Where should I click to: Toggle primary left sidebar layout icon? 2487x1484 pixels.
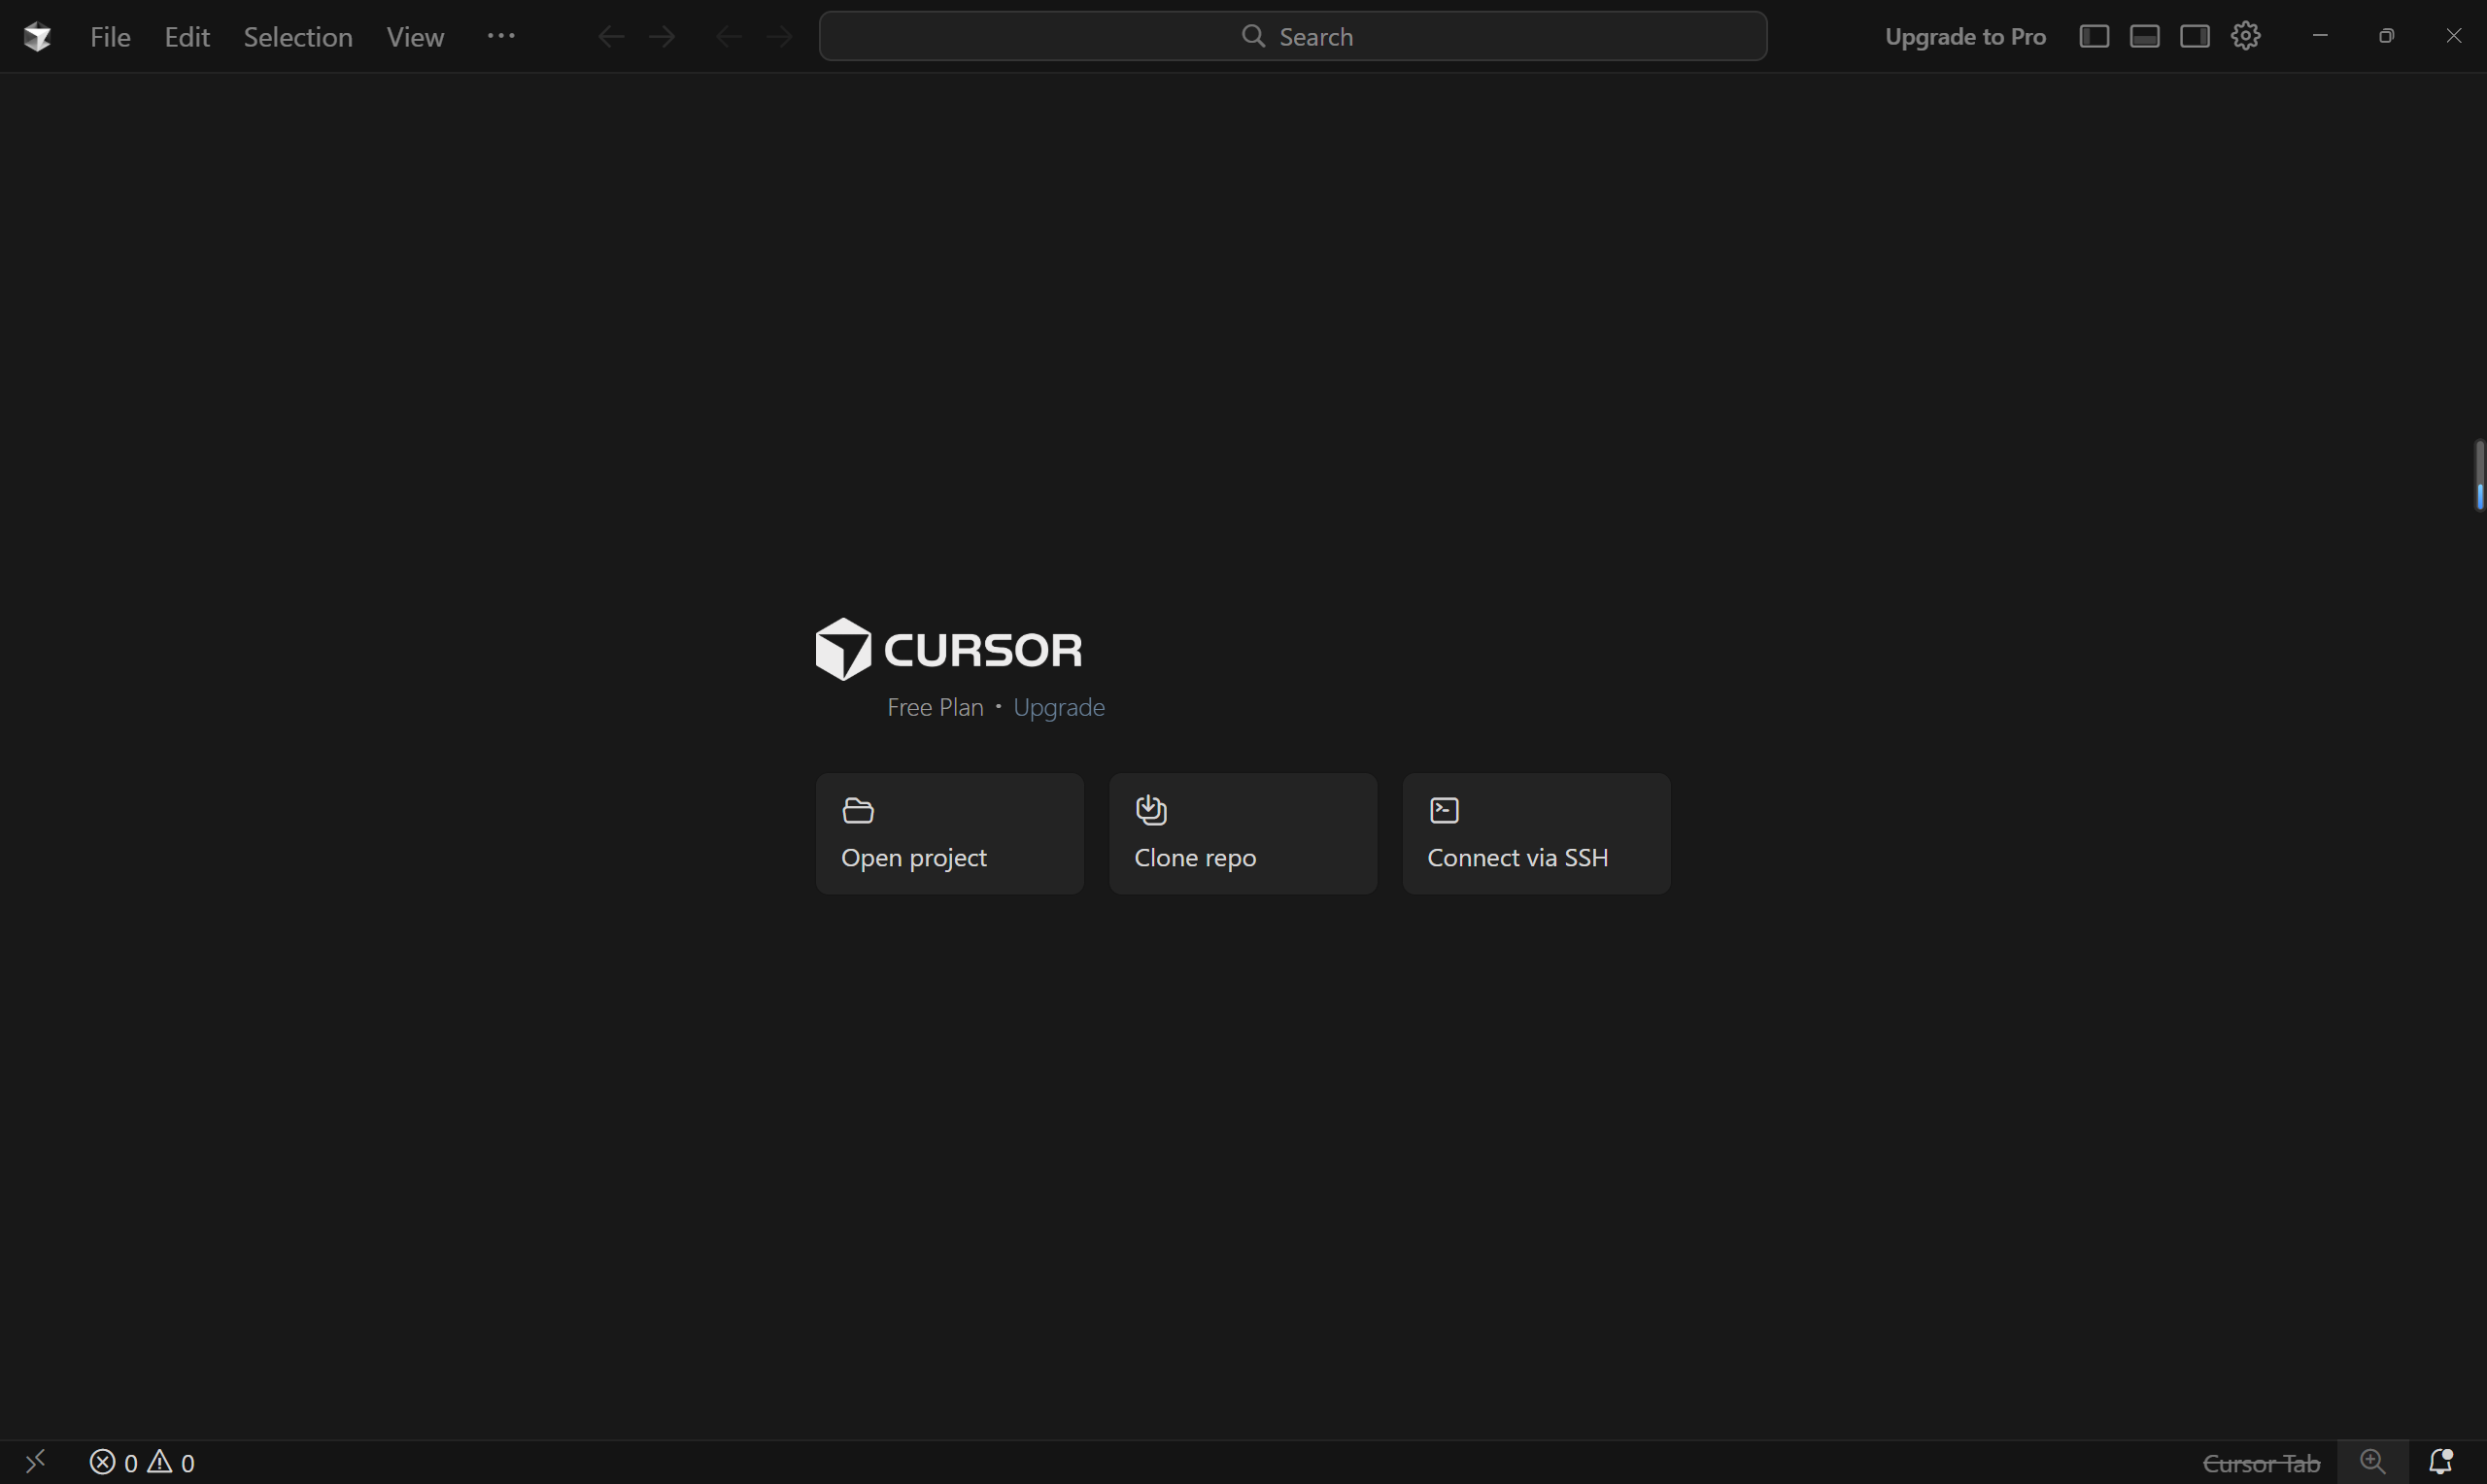2094,36
